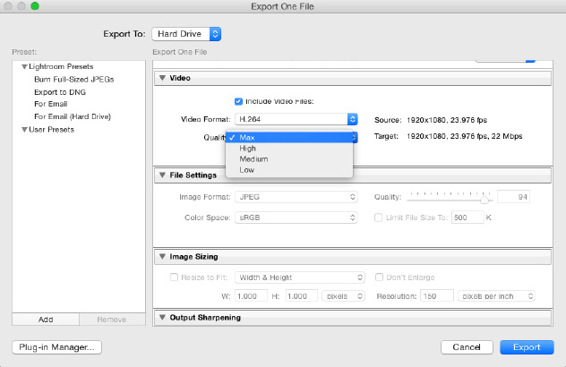Adjust the JPEG Quality slider
The height and width of the screenshot is (367, 566).
pyautogui.click(x=484, y=199)
